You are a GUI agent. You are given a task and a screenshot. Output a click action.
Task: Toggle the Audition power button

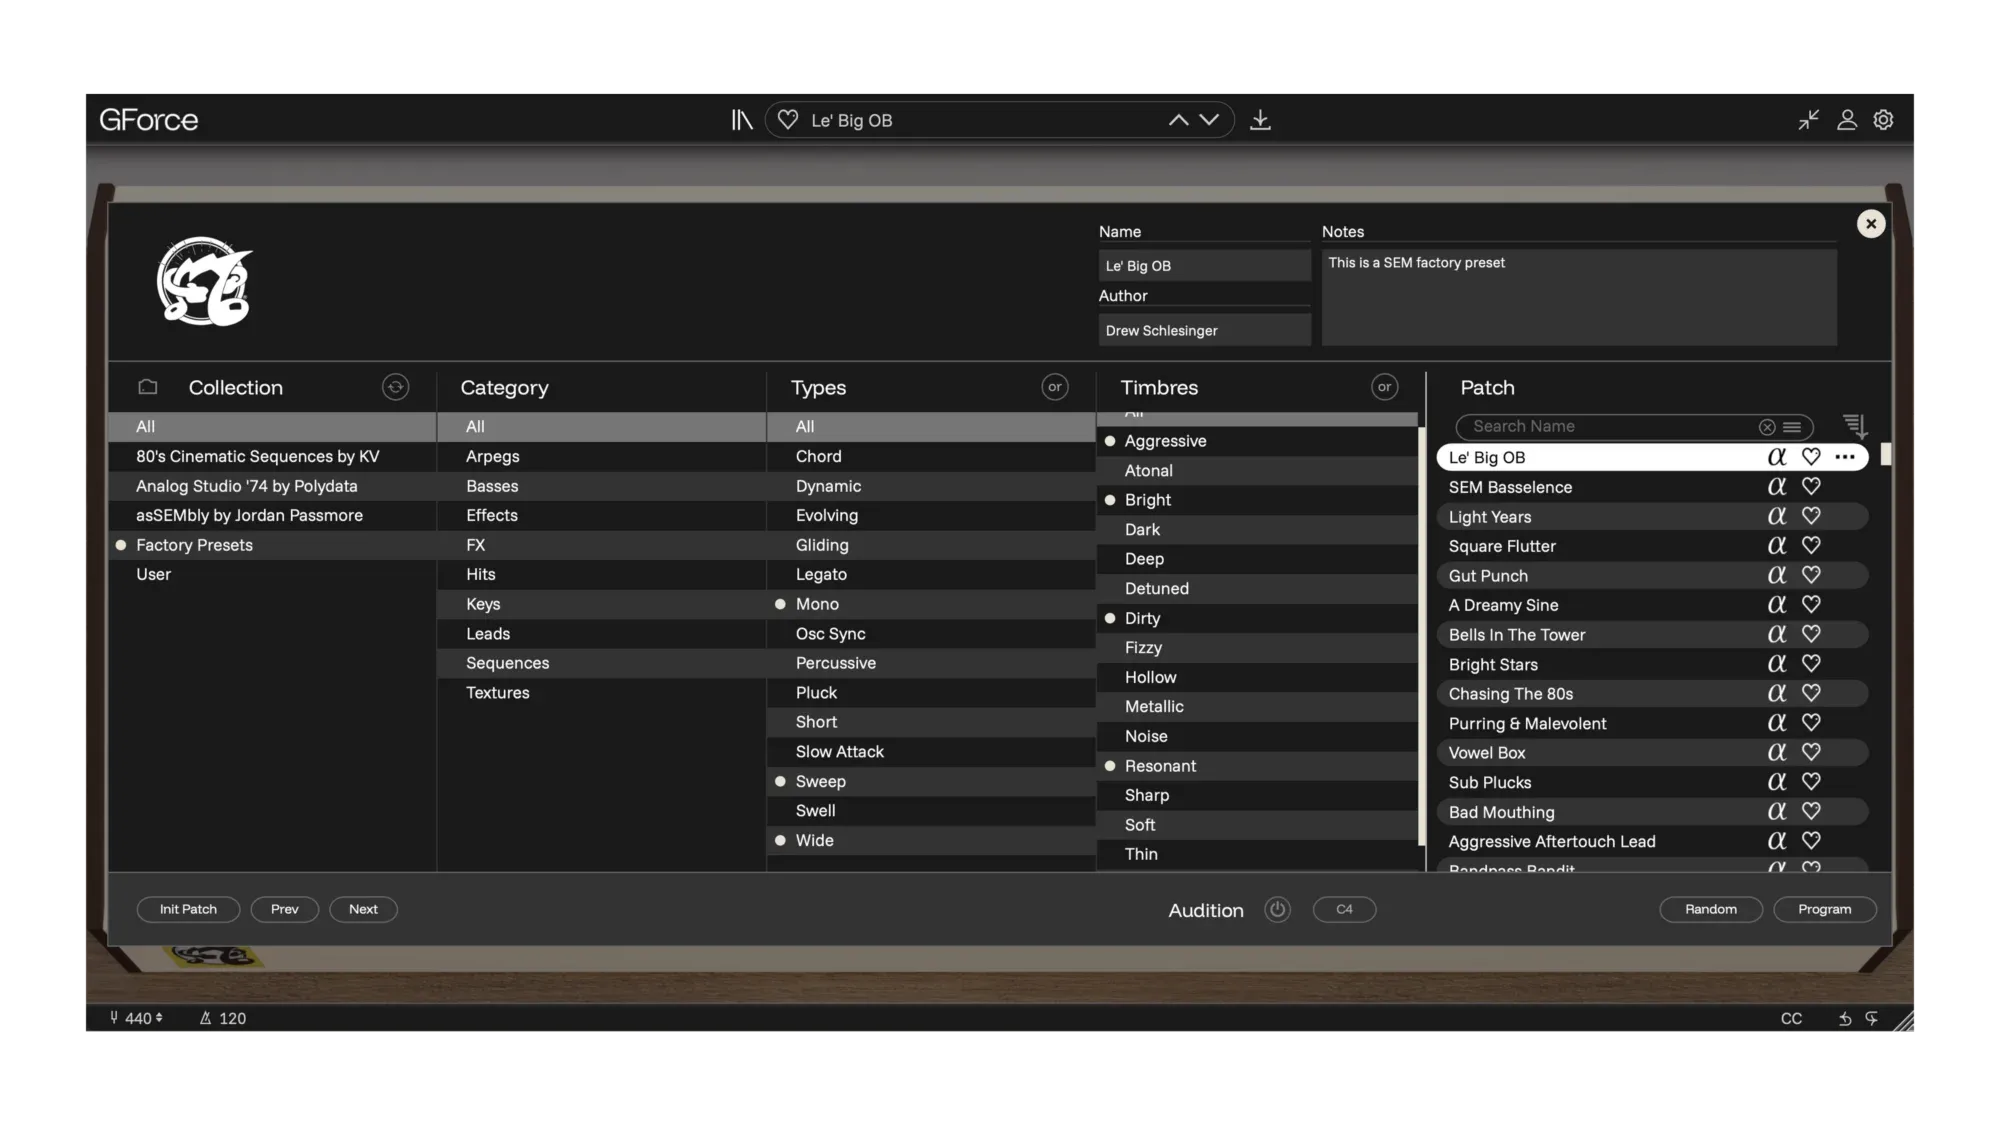point(1277,909)
